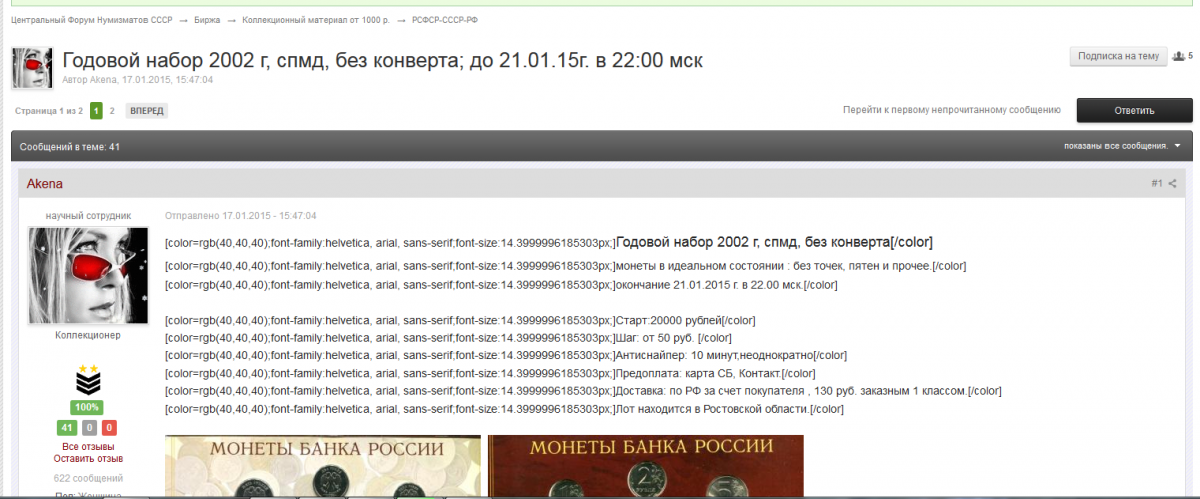This screenshot has height=499, width=1200.
Task: Open Страница 1 из 2 page jump
Action: tap(49, 111)
